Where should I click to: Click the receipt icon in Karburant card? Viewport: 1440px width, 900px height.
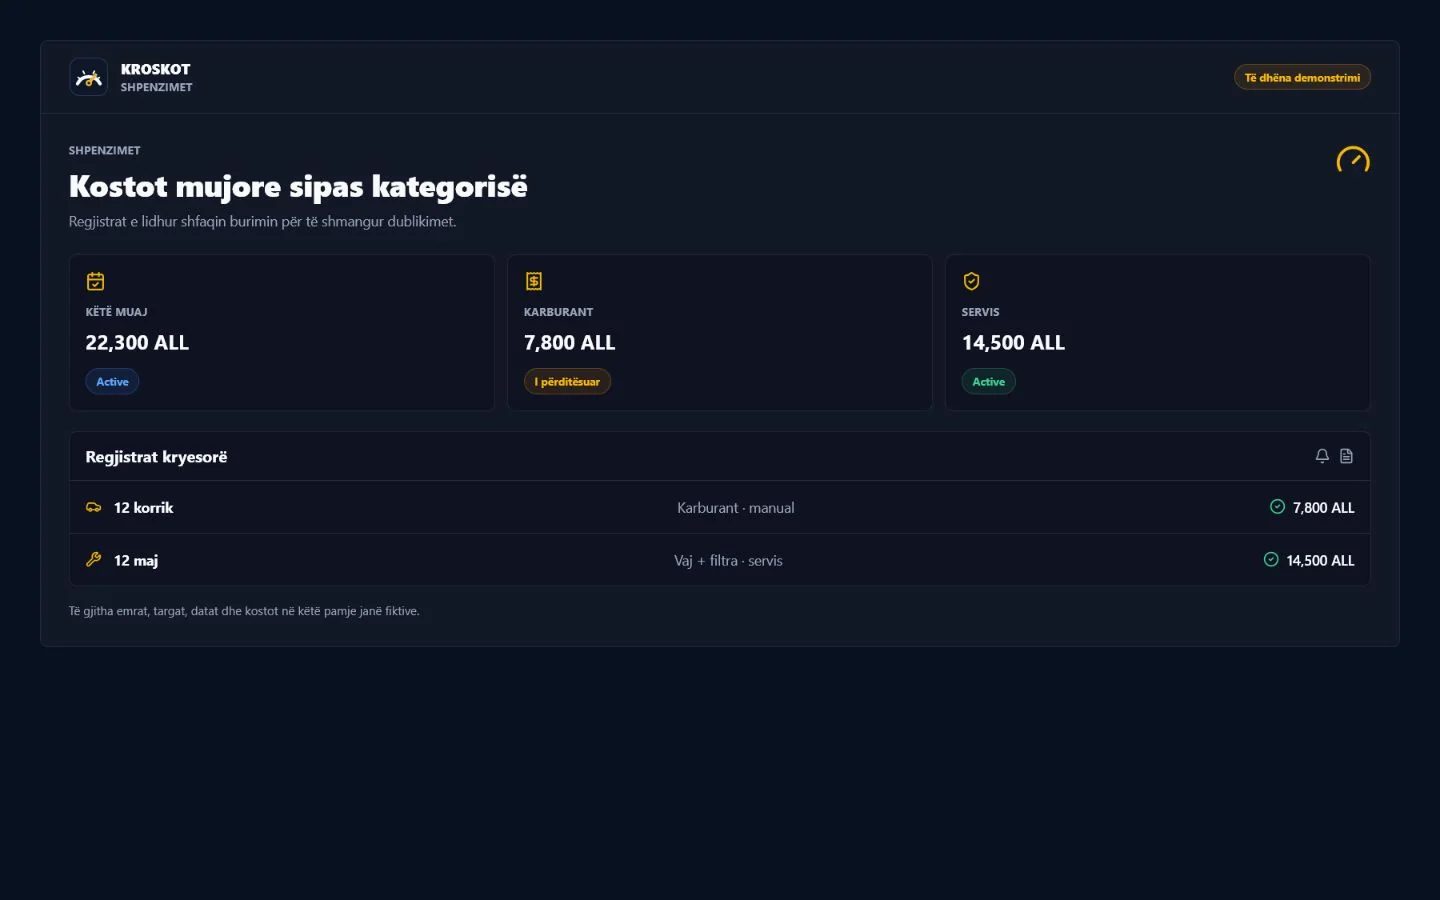point(534,281)
